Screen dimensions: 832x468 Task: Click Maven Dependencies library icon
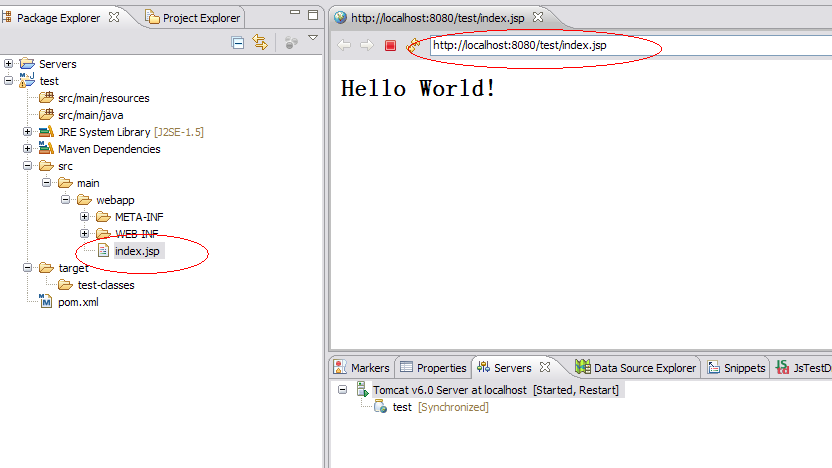pyautogui.click(x=47, y=149)
